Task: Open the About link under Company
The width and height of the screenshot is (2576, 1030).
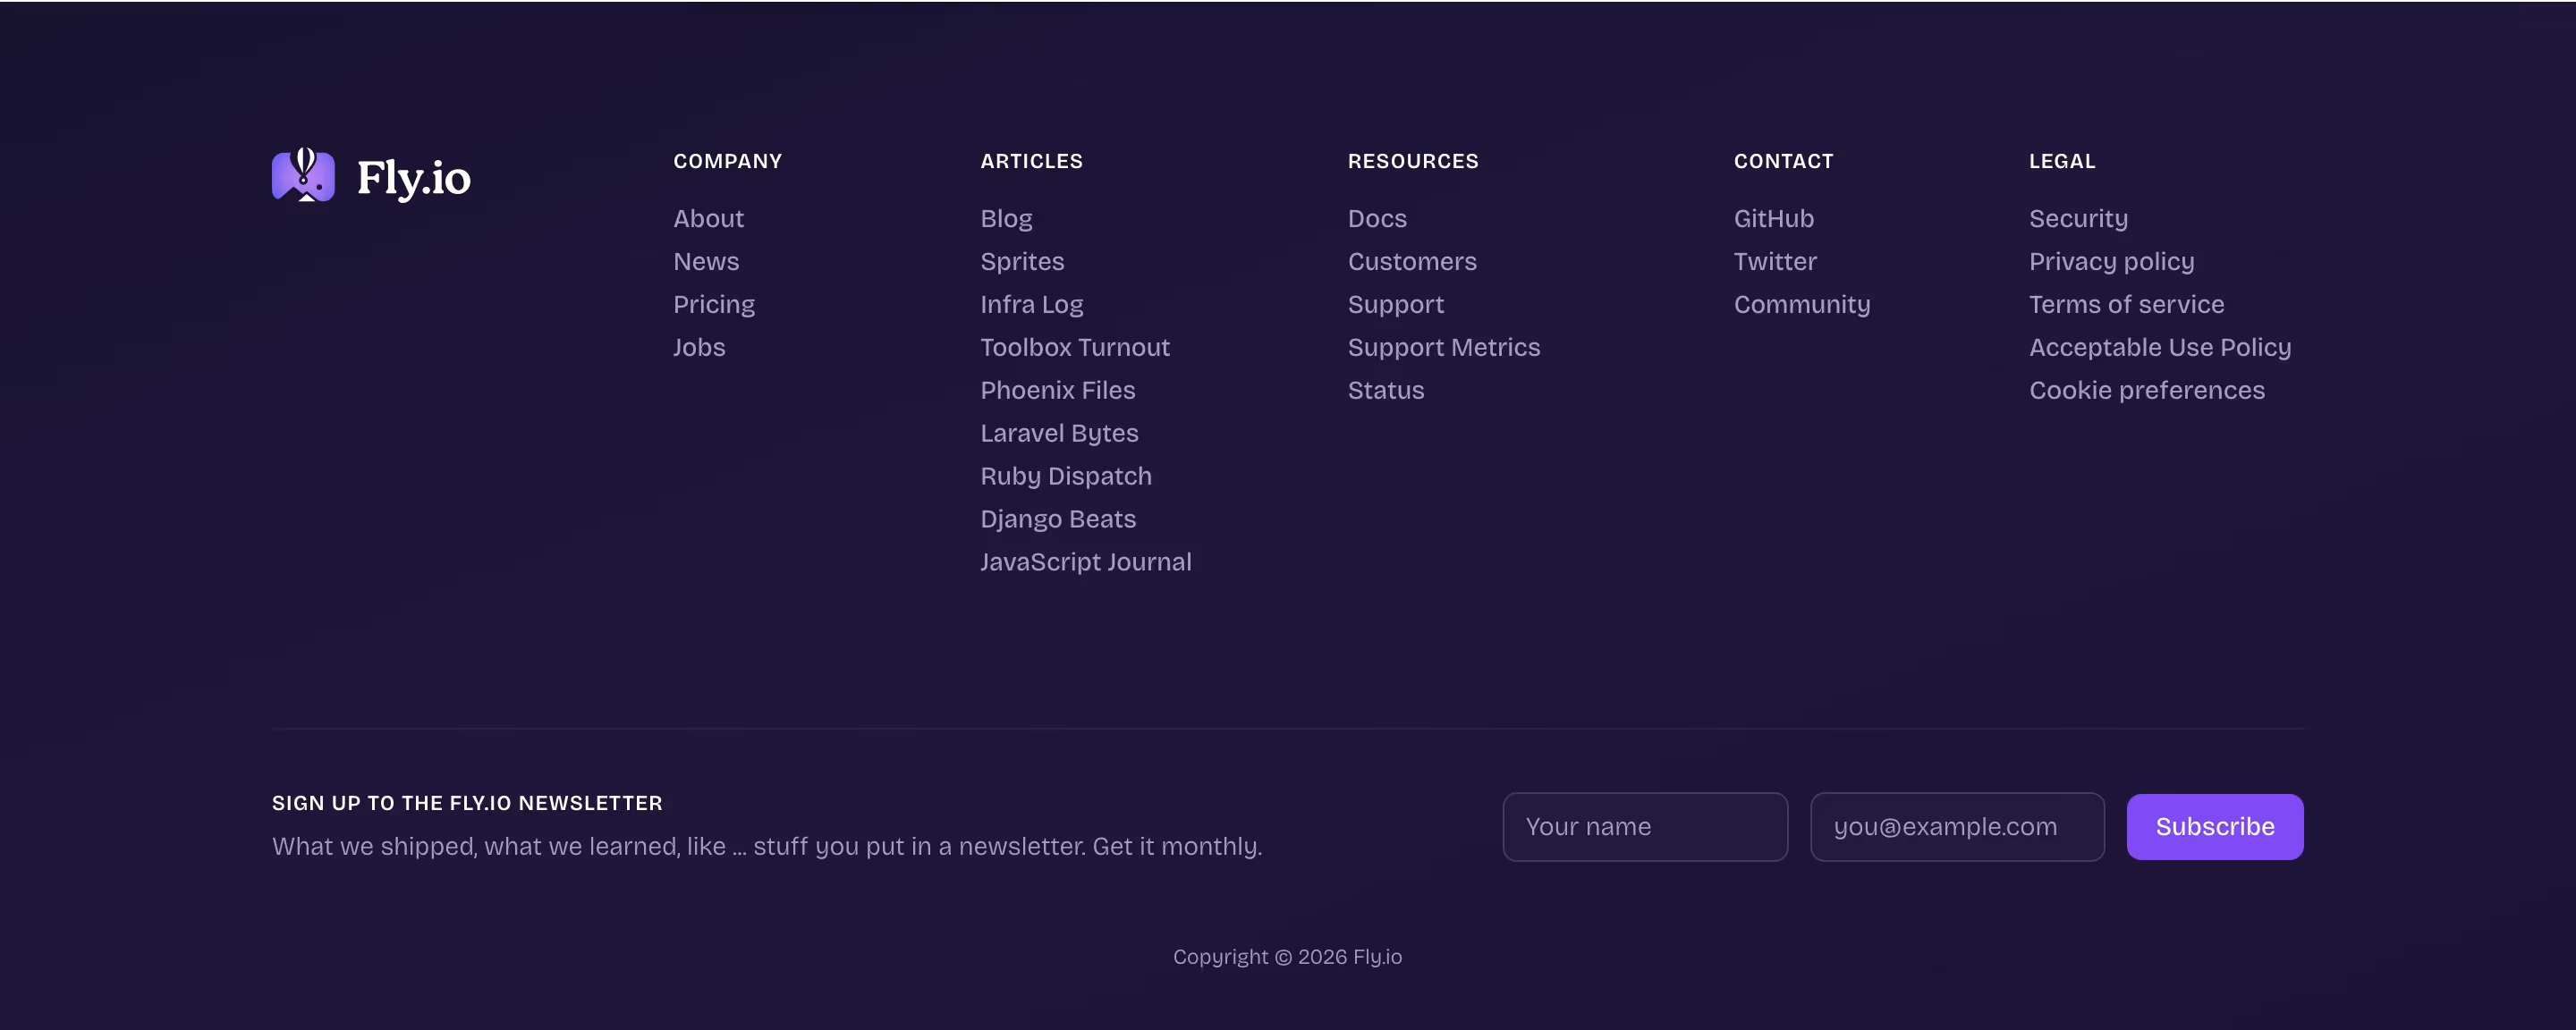Action: pos(708,218)
